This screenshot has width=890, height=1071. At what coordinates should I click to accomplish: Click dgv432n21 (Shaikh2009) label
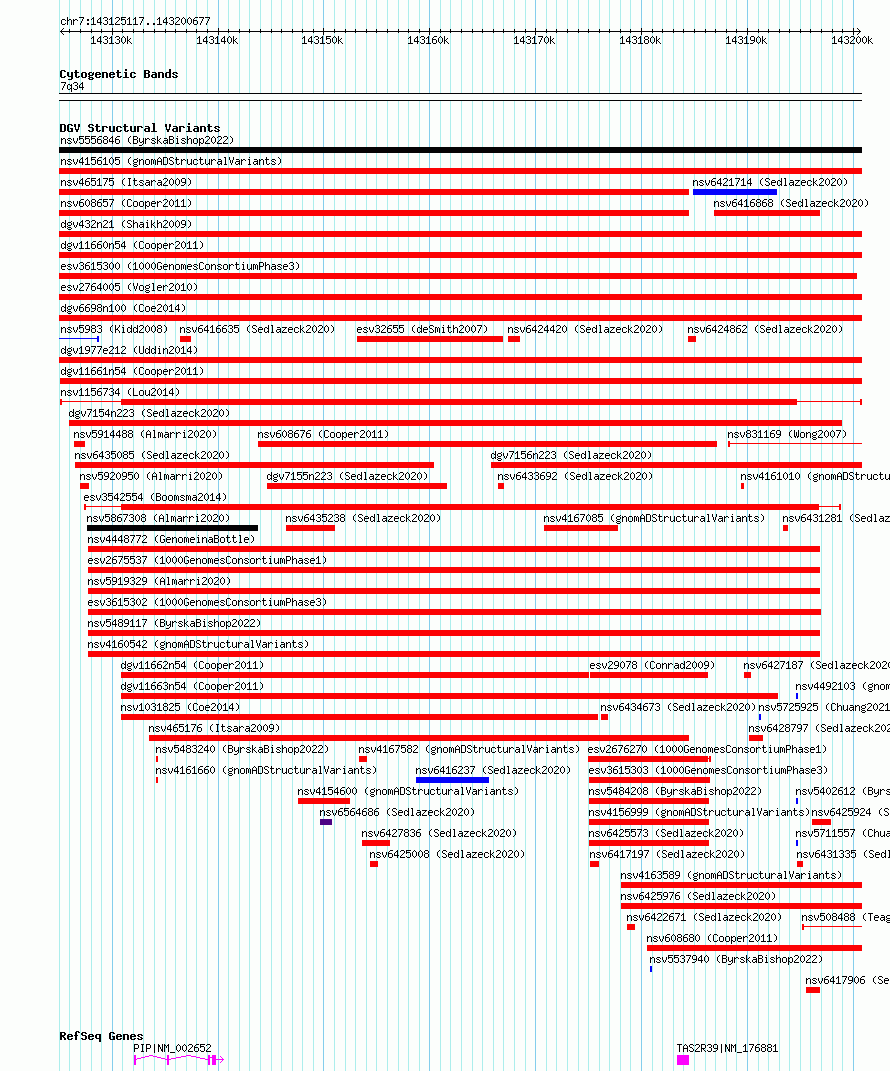[126, 224]
